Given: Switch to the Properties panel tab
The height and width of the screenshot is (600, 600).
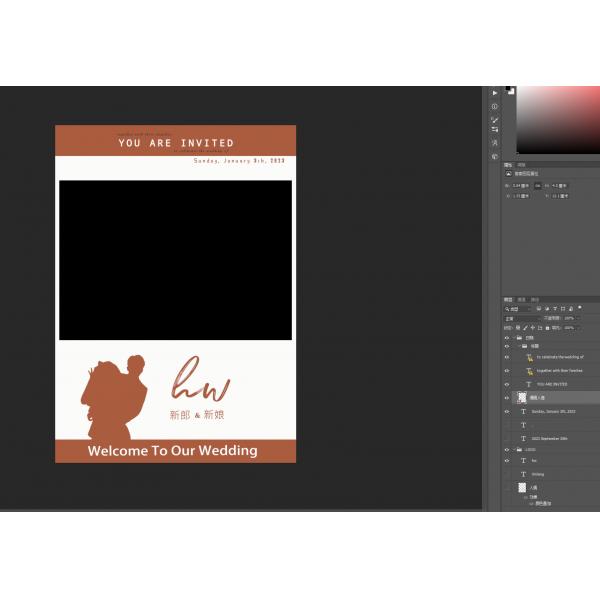Looking at the screenshot, I should [x=508, y=163].
